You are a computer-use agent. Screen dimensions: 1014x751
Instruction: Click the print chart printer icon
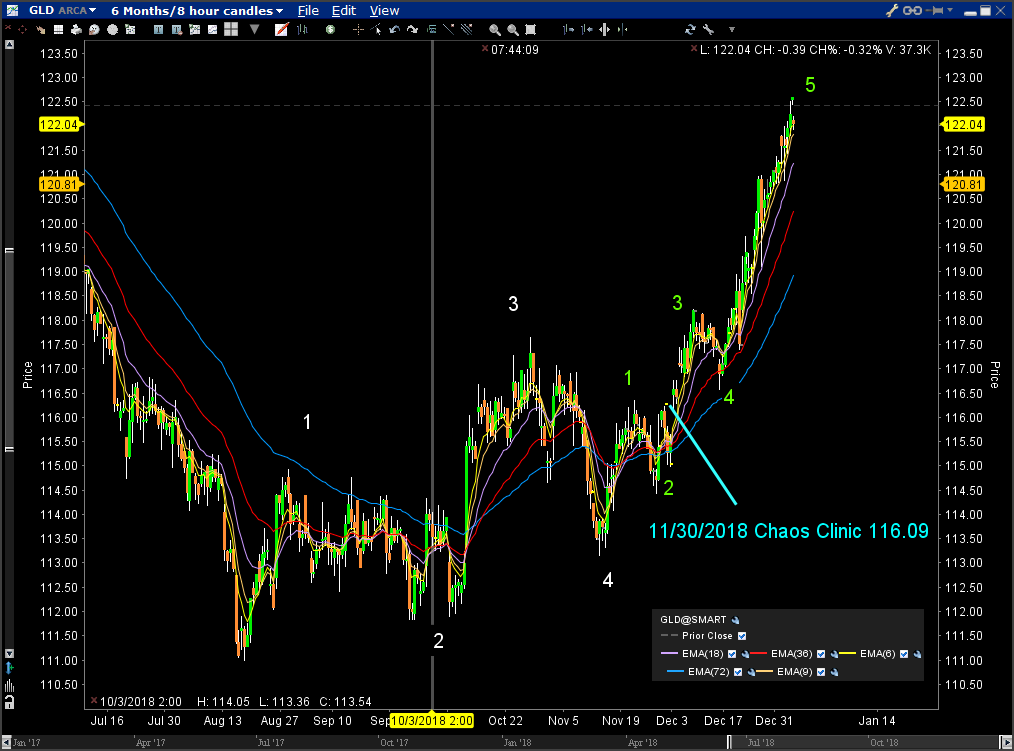pyautogui.click(x=76, y=30)
